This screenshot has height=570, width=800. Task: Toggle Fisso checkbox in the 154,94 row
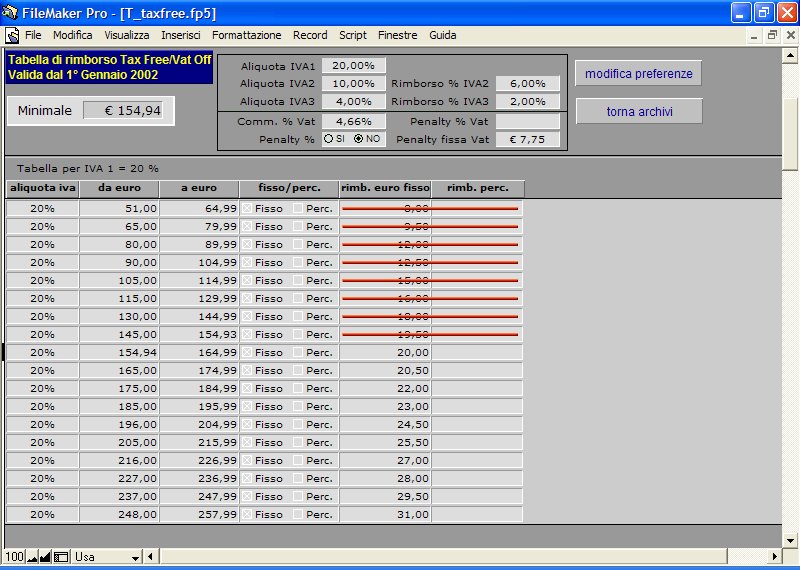pos(247,352)
